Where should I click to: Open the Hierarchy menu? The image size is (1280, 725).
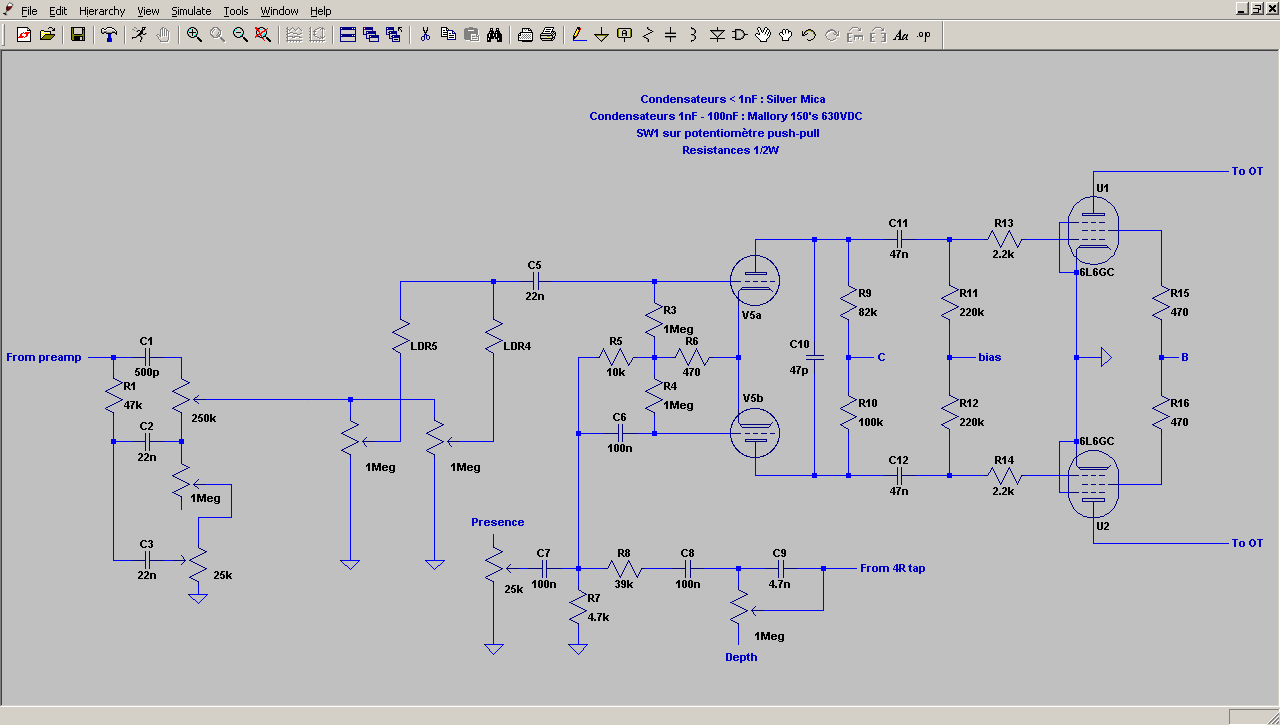(x=102, y=11)
